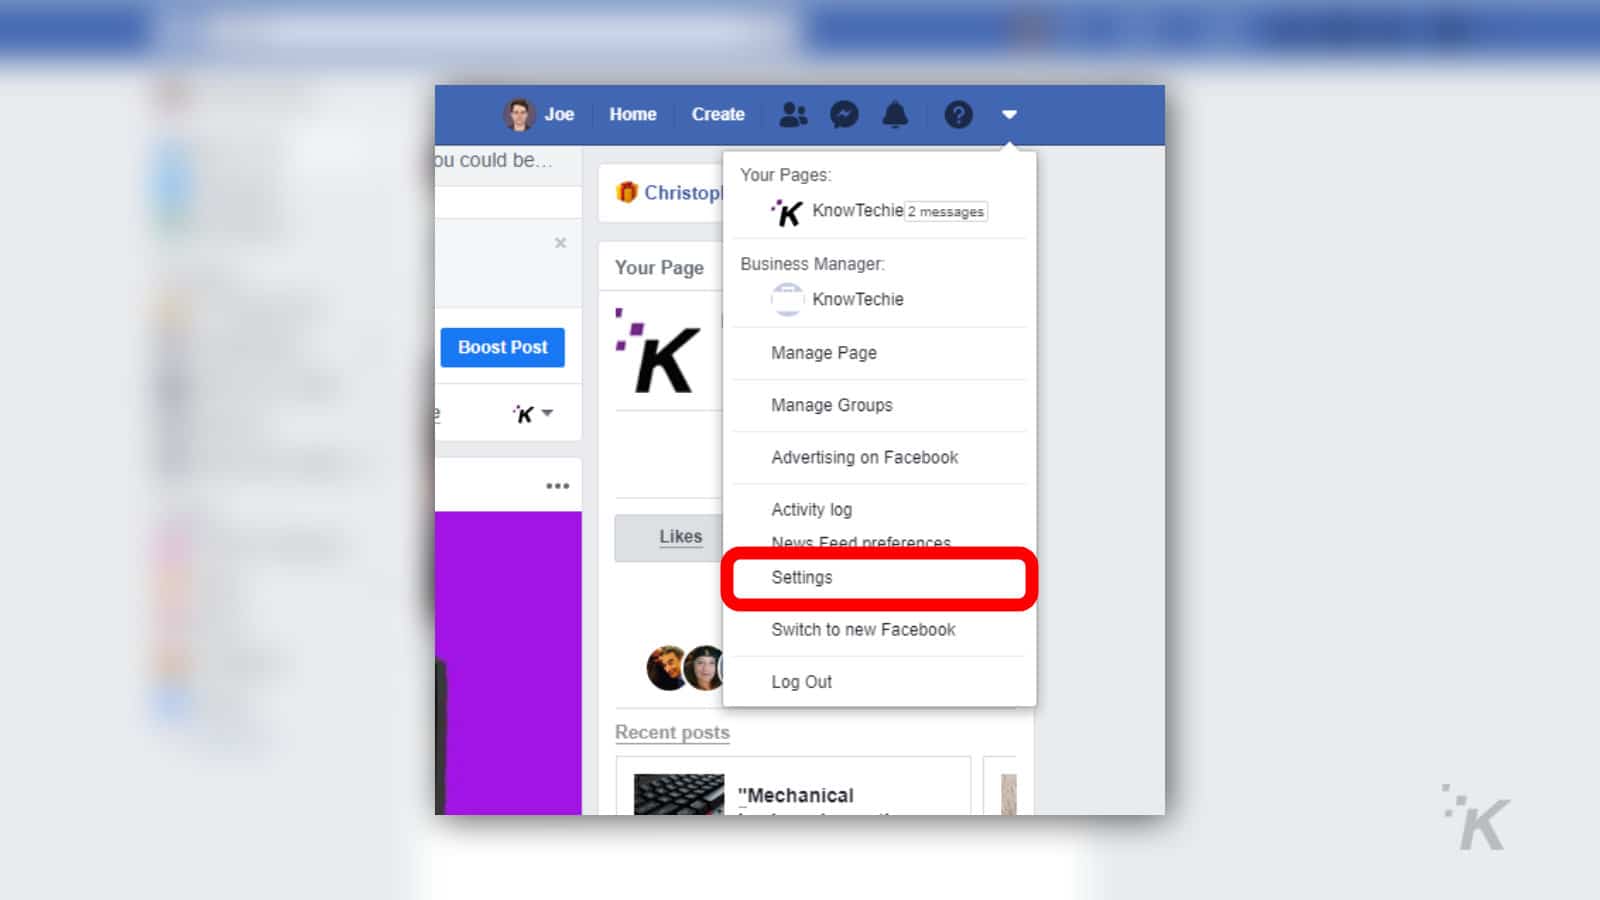This screenshot has height=900, width=1600.
Task: Open the Friend Requests icon
Action: [x=793, y=115]
